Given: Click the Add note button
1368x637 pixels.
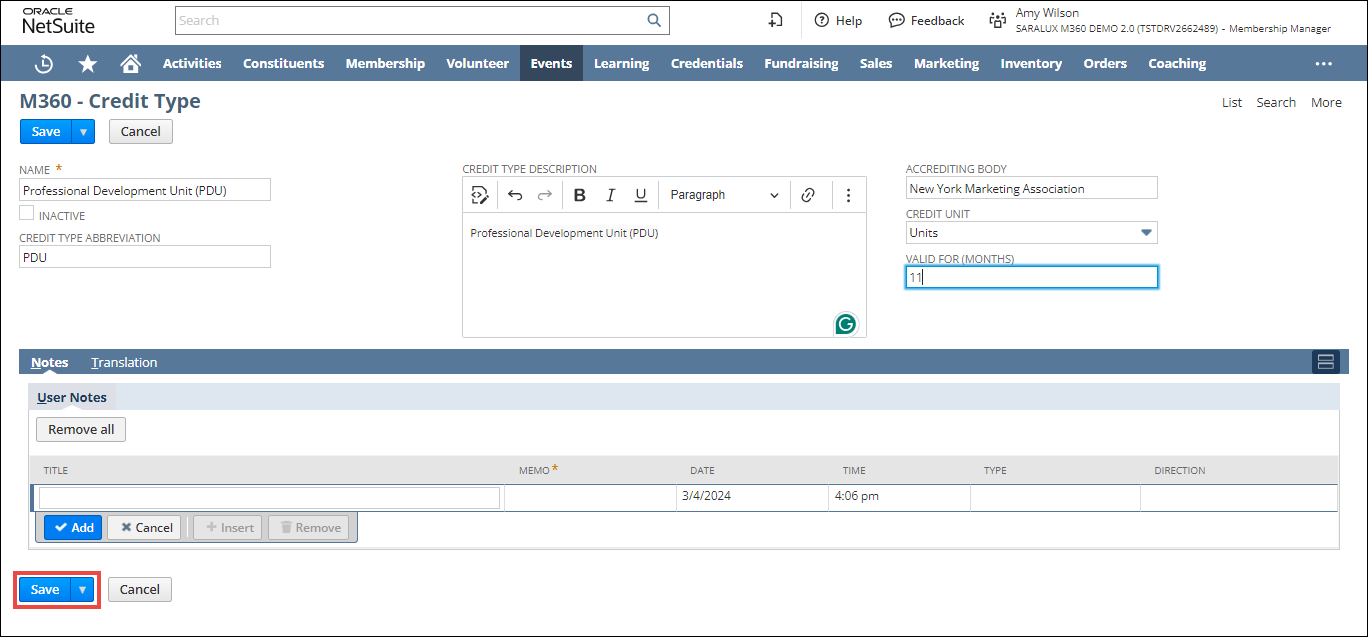Looking at the screenshot, I should coord(73,528).
